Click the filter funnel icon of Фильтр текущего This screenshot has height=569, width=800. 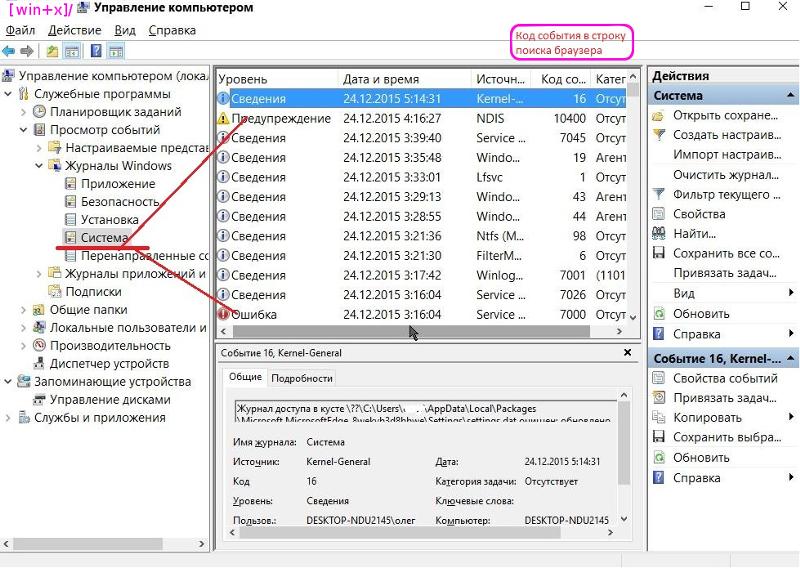coord(659,194)
